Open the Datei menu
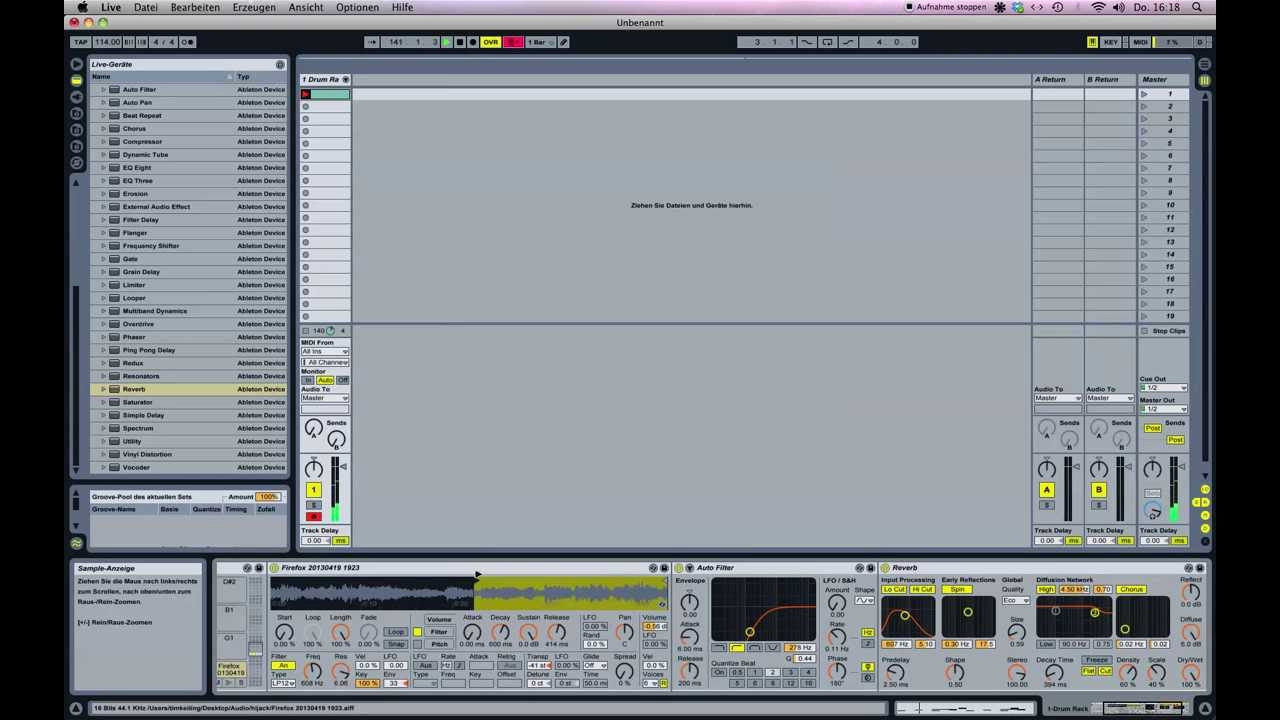Image resolution: width=1280 pixels, height=720 pixels. [146, 7]
